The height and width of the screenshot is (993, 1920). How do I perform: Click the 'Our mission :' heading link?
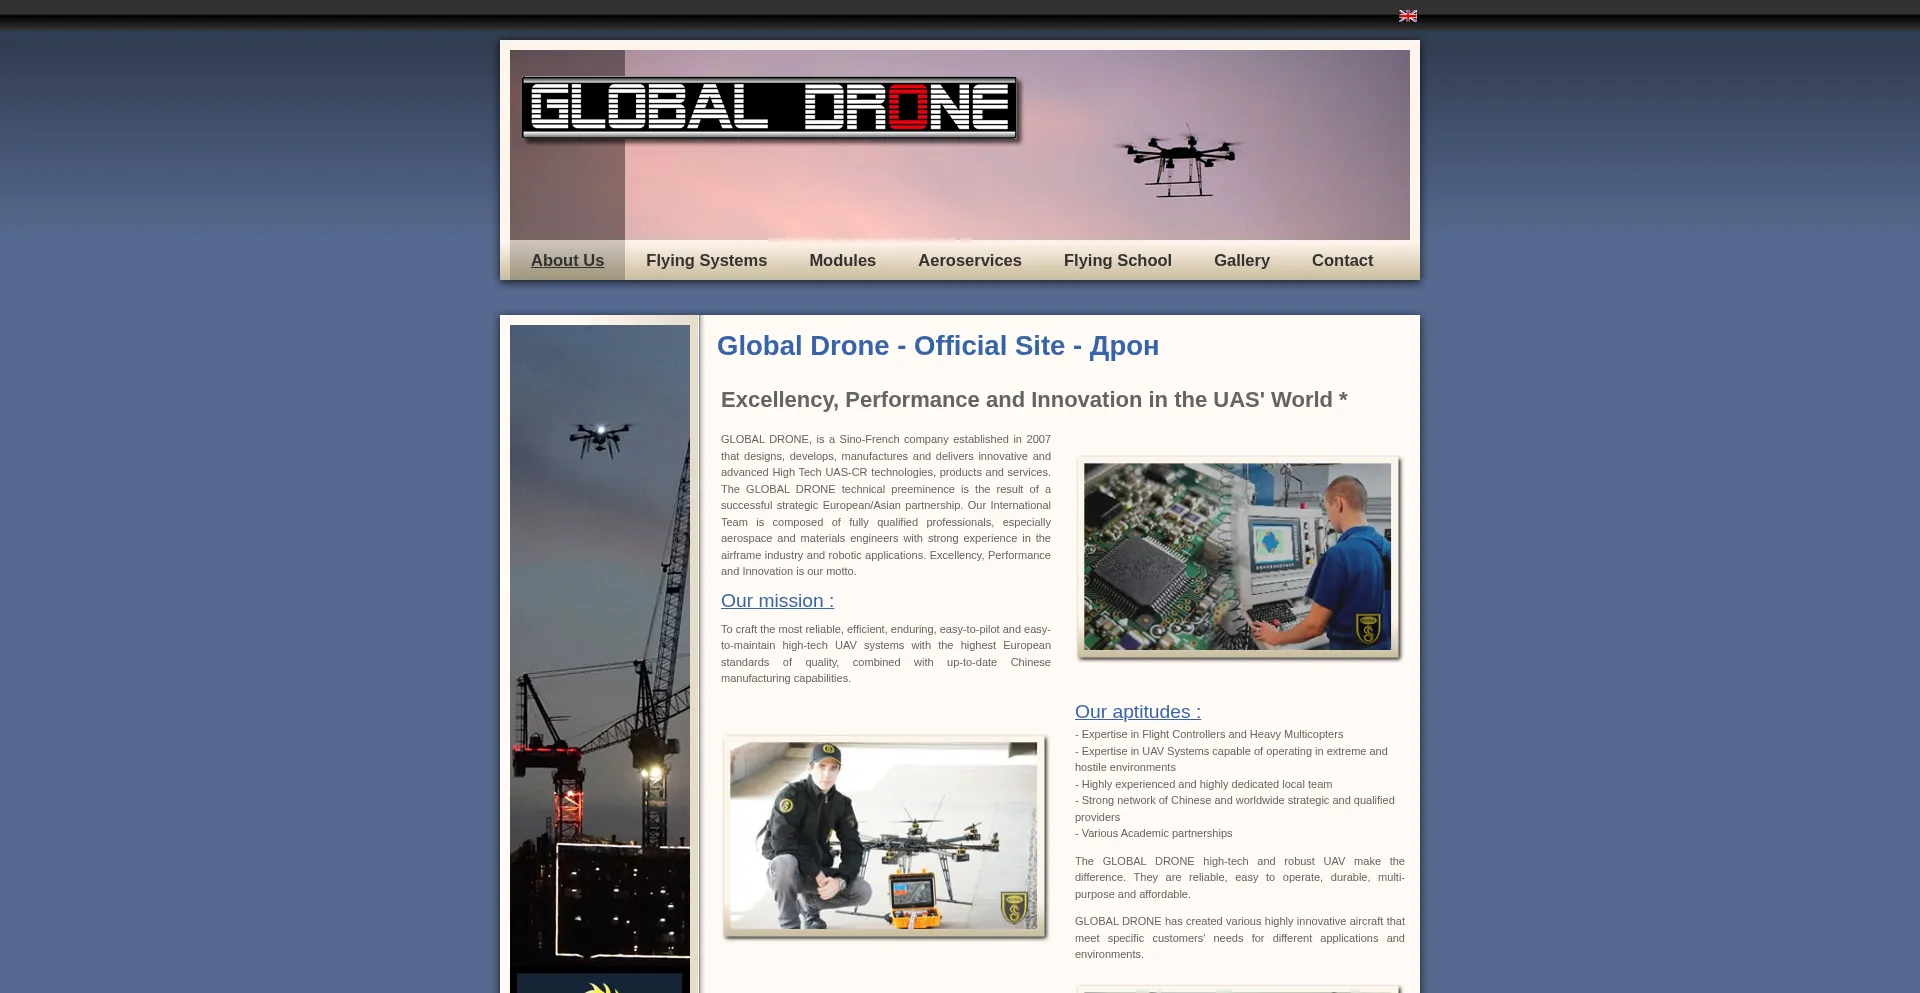[777, 601]
